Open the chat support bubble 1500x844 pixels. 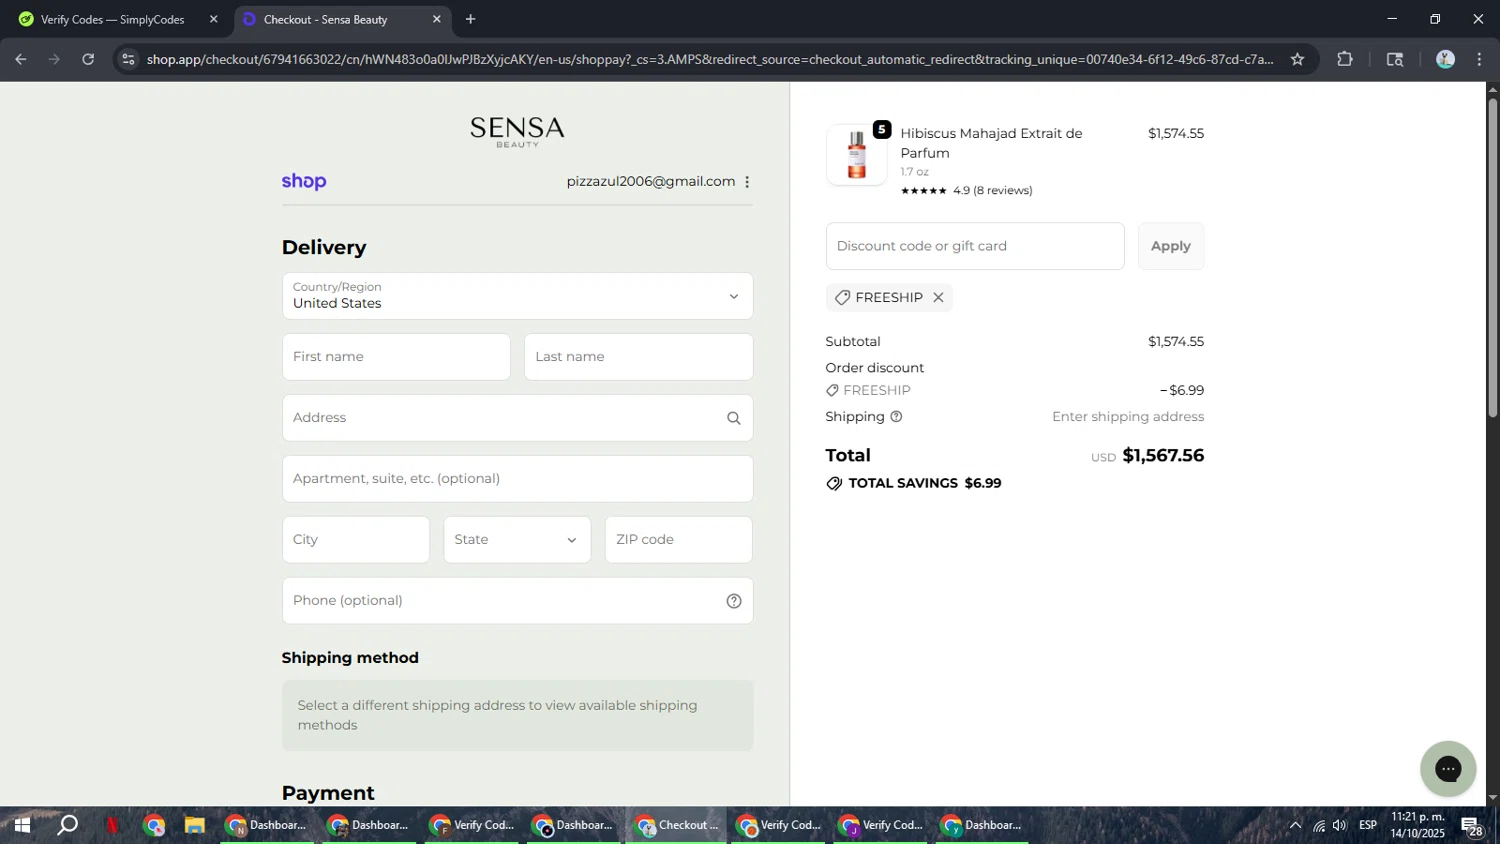pos(1448,768)
